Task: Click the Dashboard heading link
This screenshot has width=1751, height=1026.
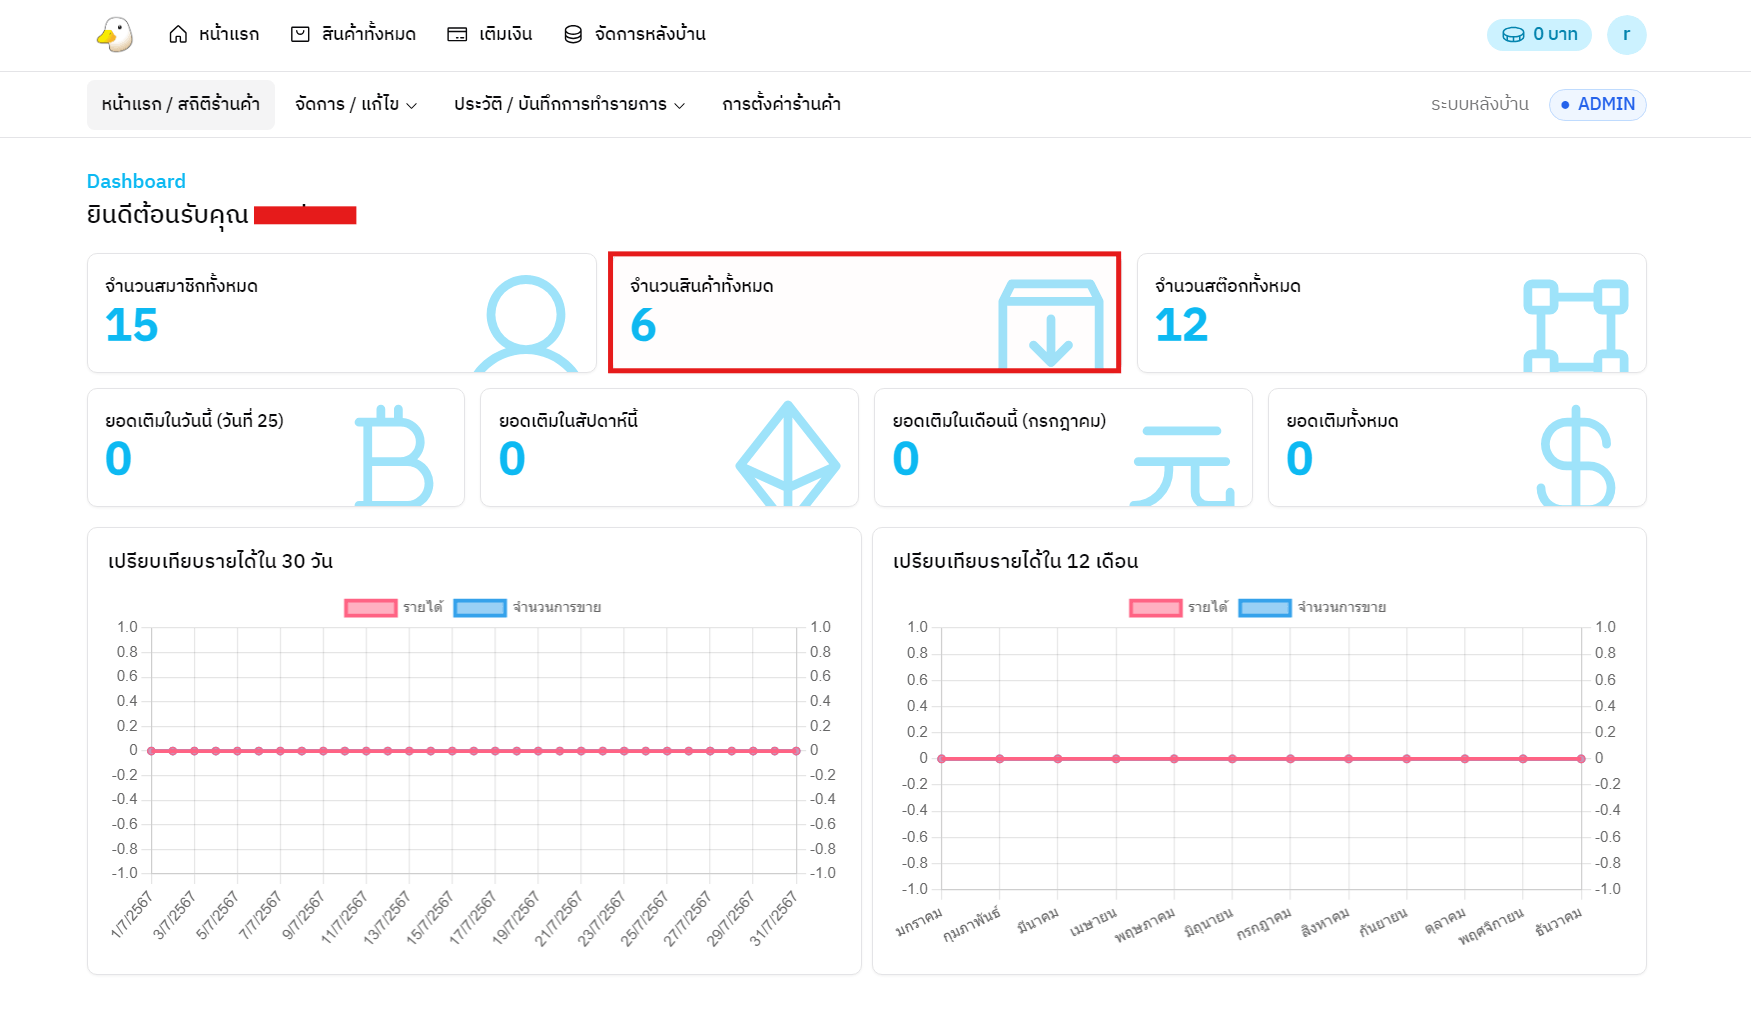Action: click(136, 181)
